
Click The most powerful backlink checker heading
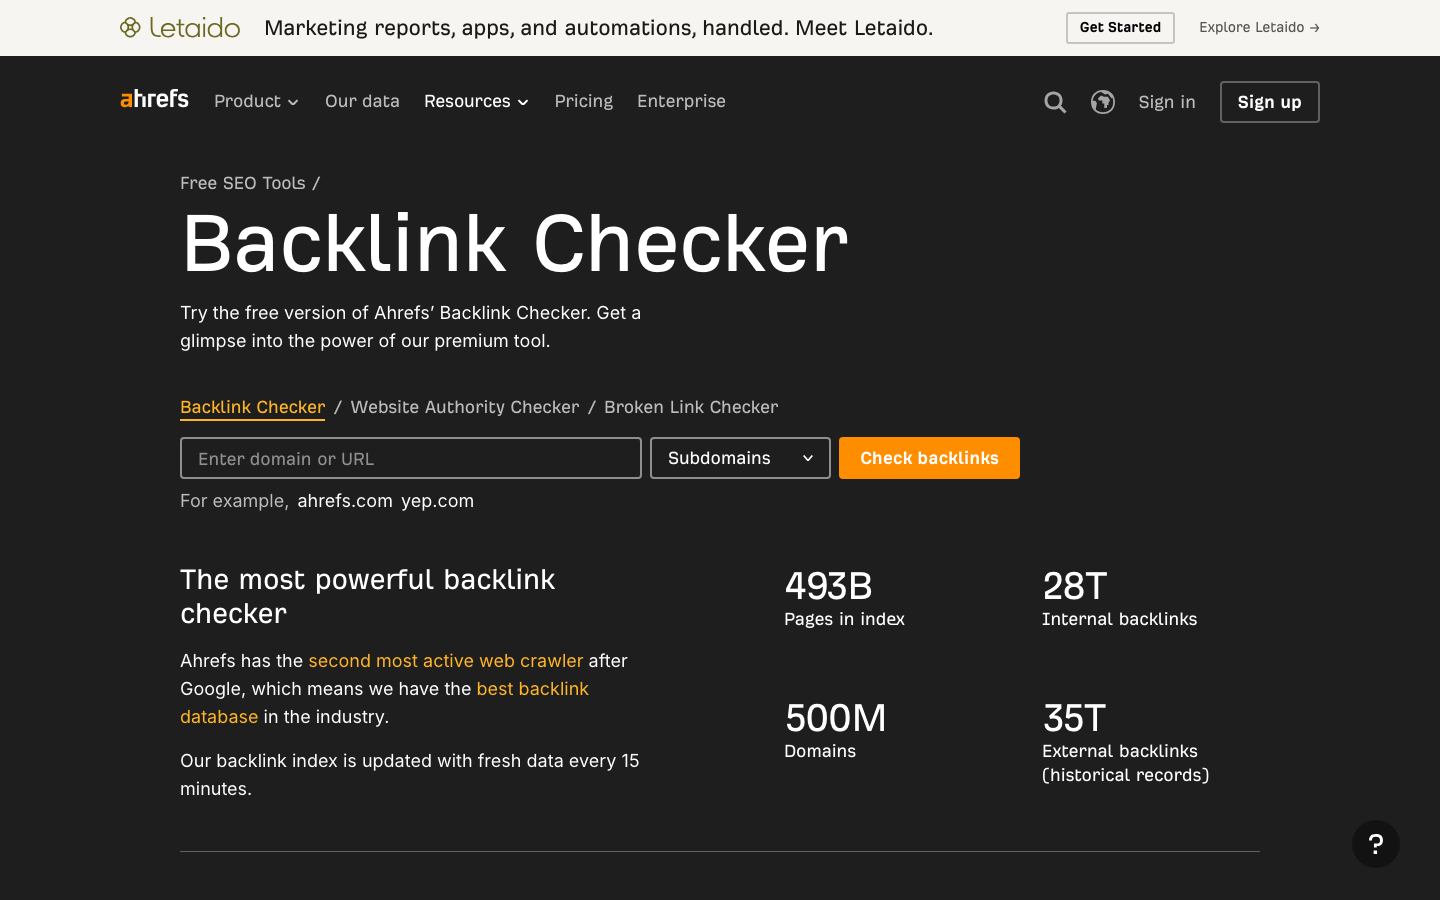[368, 596]
